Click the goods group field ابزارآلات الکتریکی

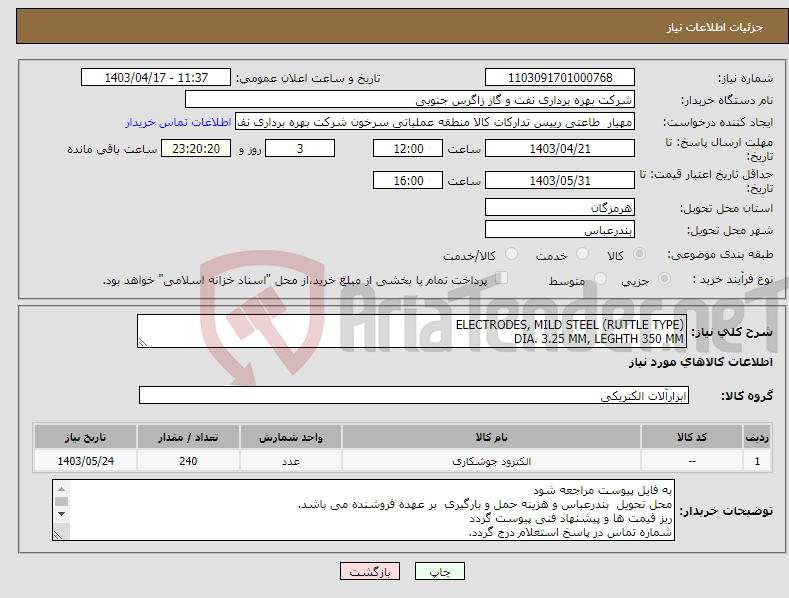[414, 395]
